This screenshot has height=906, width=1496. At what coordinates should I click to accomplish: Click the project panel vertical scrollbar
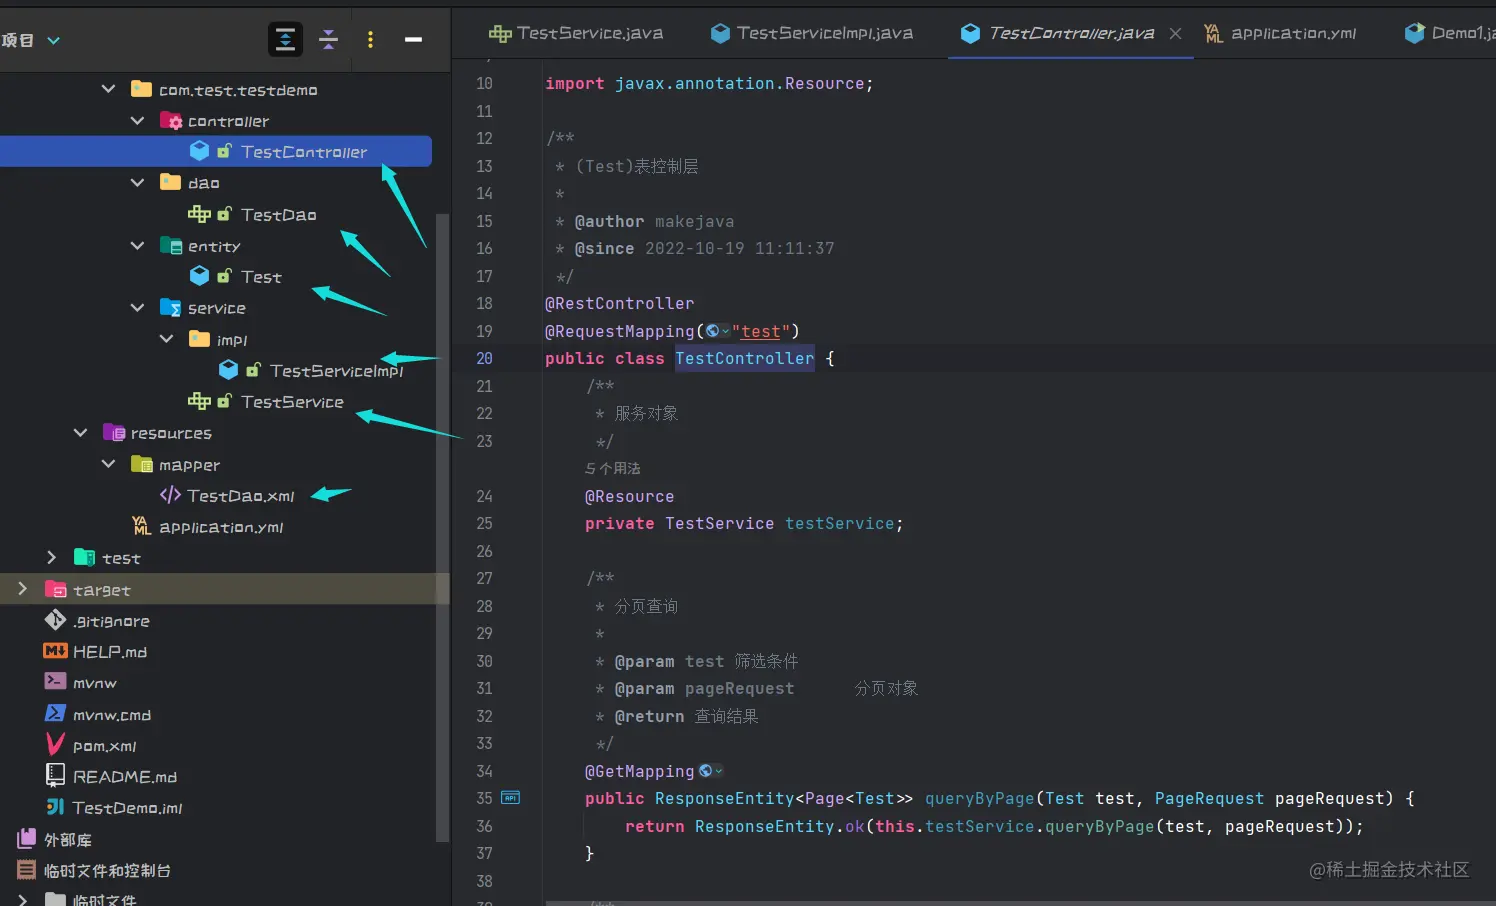coord(443,528)
